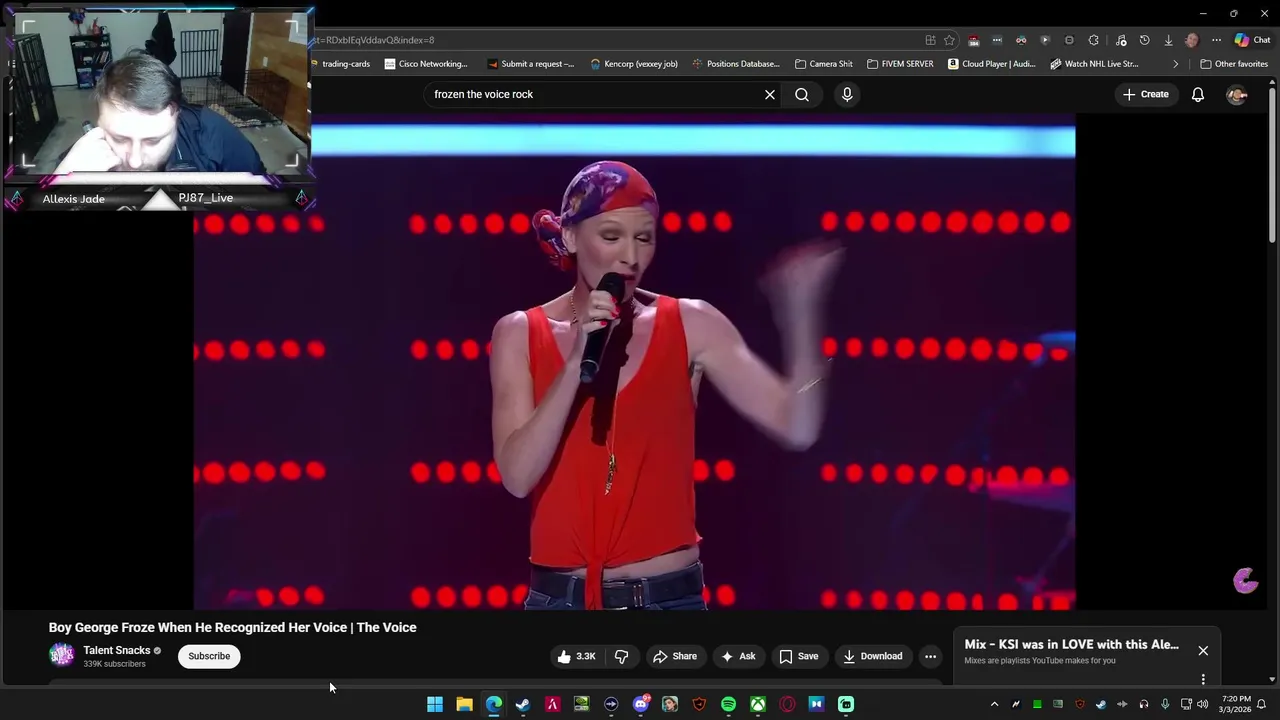Open Xbox app from the taskbar
Image resolution: width=1280 pixels, height=720 pixels.
[758, 704]
